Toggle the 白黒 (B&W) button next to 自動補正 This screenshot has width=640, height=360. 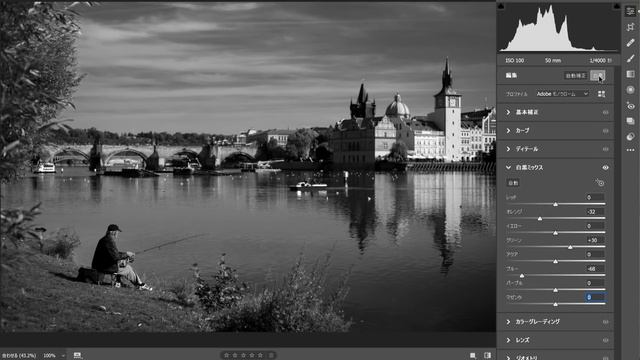pyautogui.click(x=598, y=76)
